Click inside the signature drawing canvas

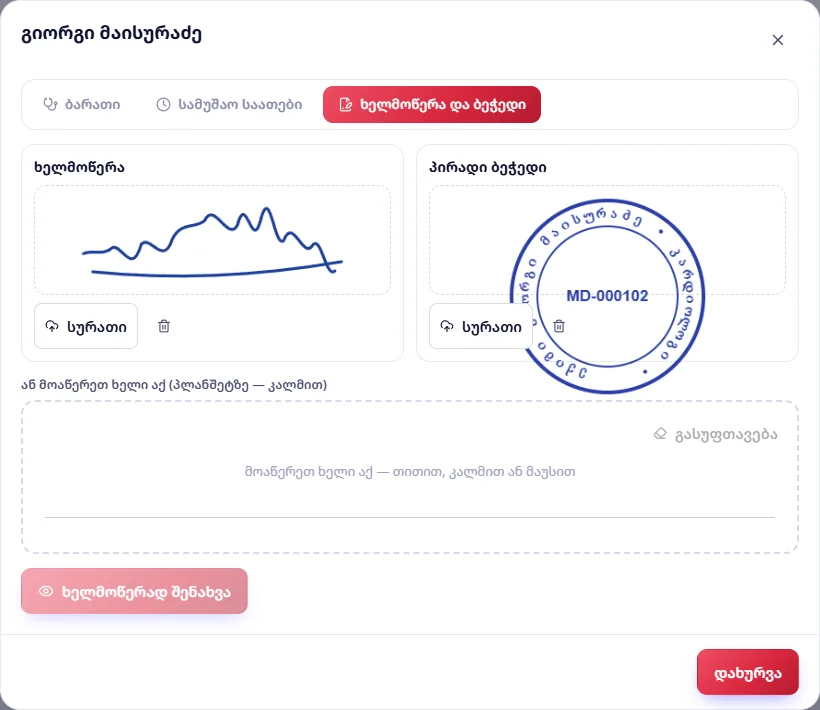[x=410, y=477]
